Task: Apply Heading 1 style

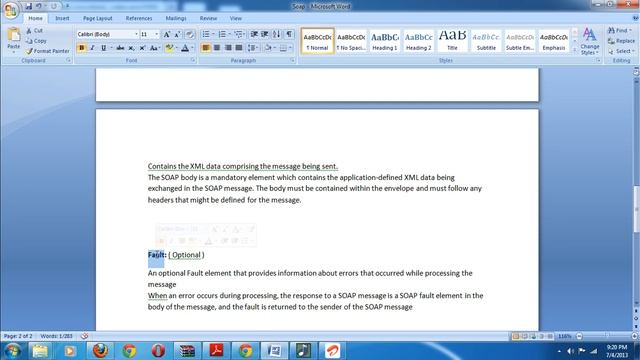Action: pos(384,41)
